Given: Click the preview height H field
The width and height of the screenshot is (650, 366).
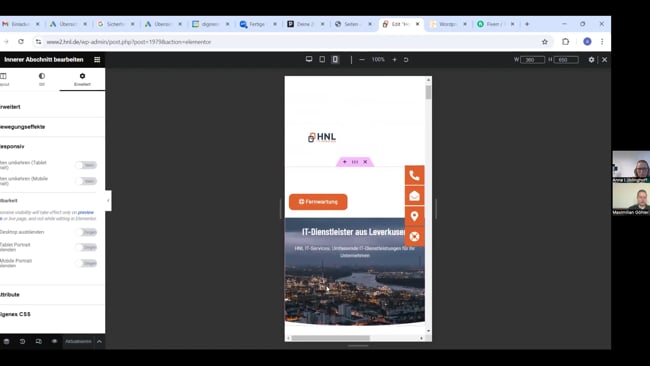Looking at the screenshot, I should tap(566, 60).
